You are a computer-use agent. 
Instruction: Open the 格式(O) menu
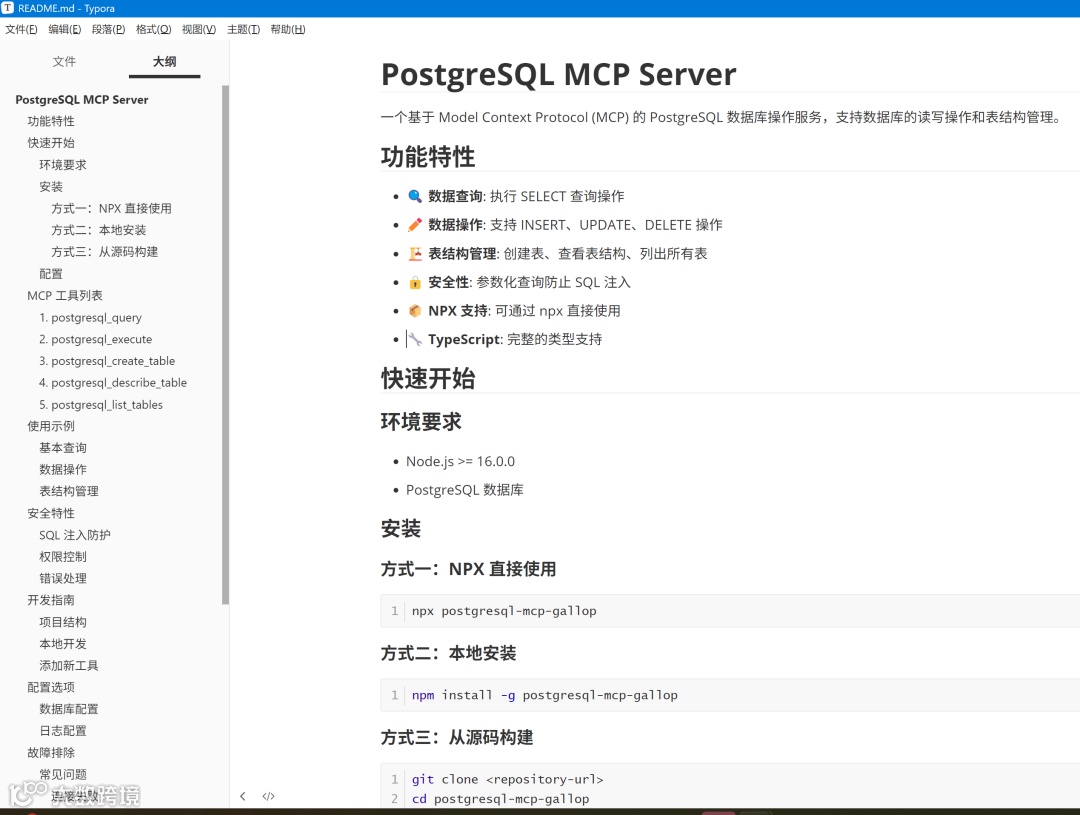pyautogui.click(x=154, y=29)
